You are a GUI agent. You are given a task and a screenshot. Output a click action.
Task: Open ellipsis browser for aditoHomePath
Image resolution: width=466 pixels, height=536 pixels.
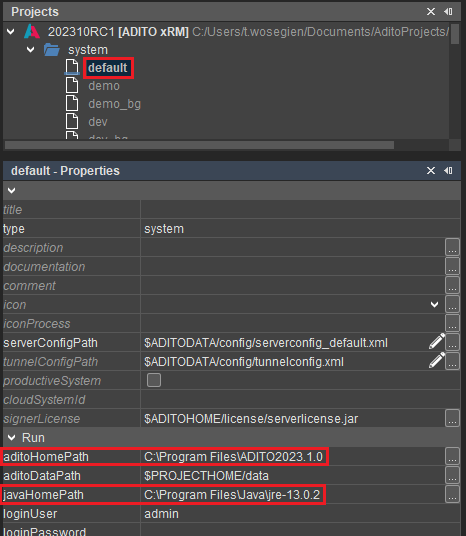(452, 456)
